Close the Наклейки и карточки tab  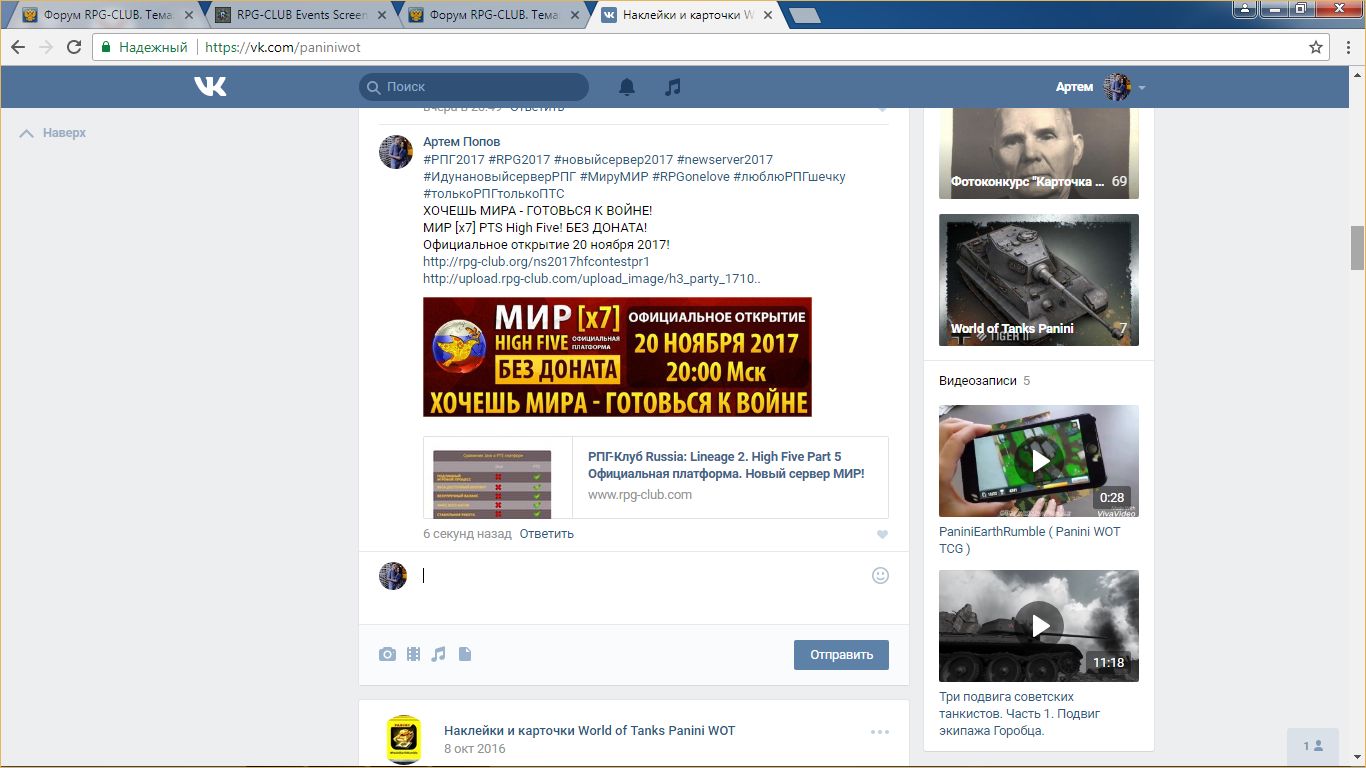tap(768, 15)
